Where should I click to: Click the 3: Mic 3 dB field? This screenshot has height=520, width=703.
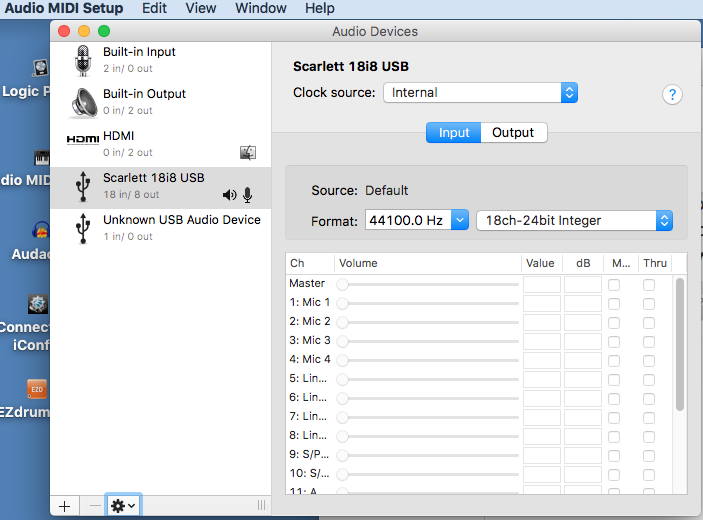[583, 342]
